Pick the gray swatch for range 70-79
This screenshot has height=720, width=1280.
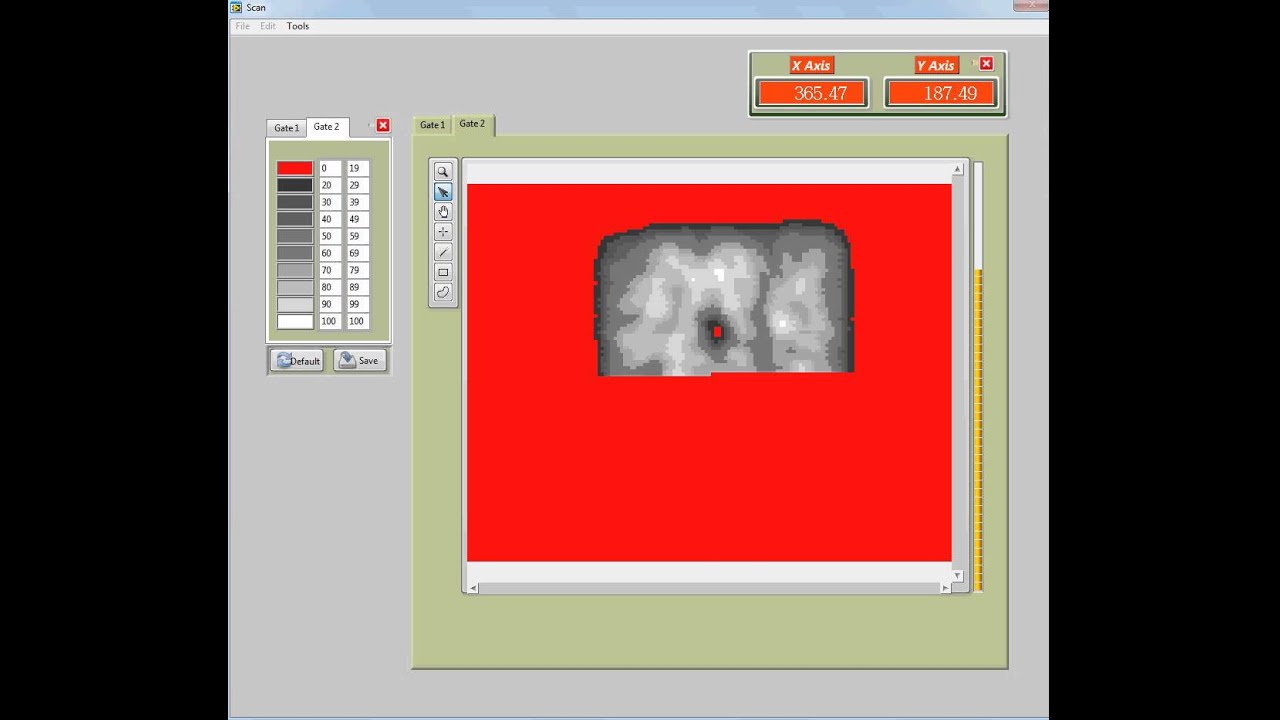[295, 270]
